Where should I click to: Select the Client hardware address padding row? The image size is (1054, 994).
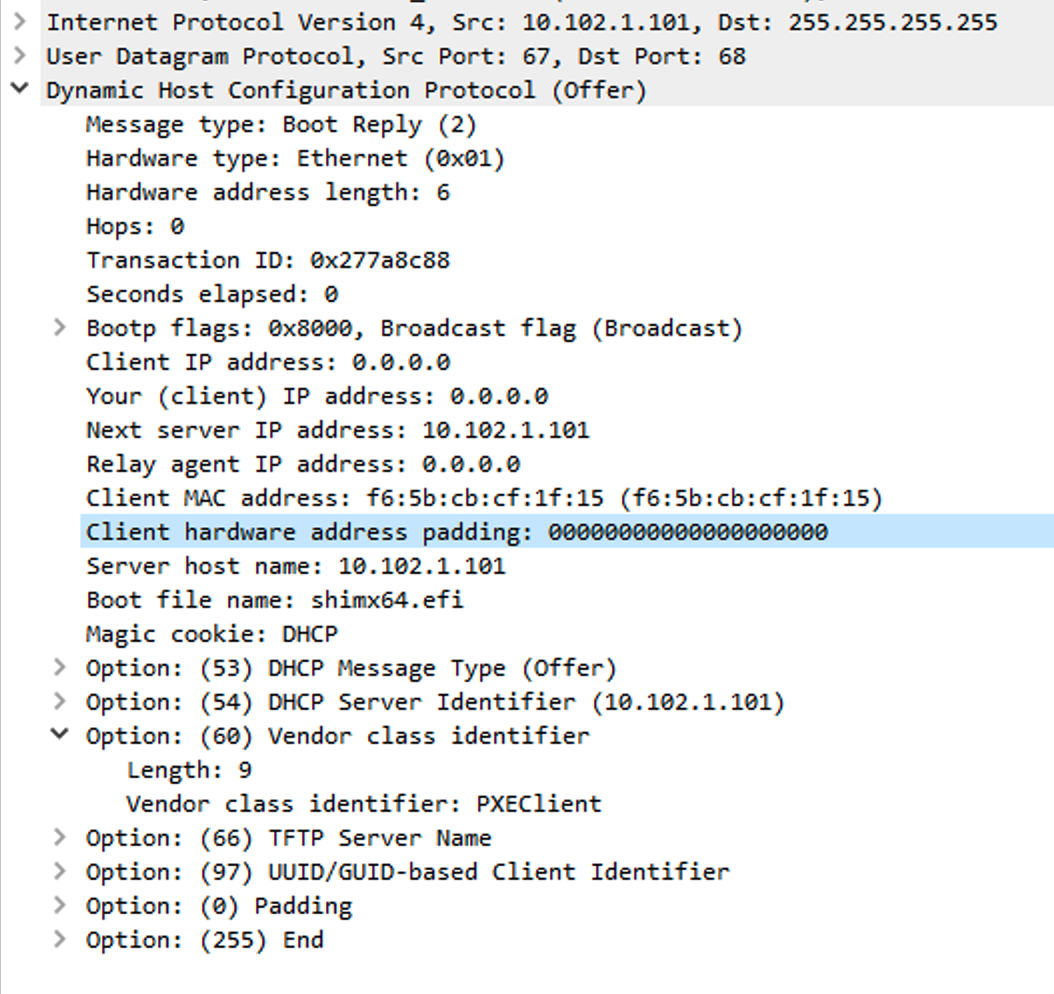point(400,532)
